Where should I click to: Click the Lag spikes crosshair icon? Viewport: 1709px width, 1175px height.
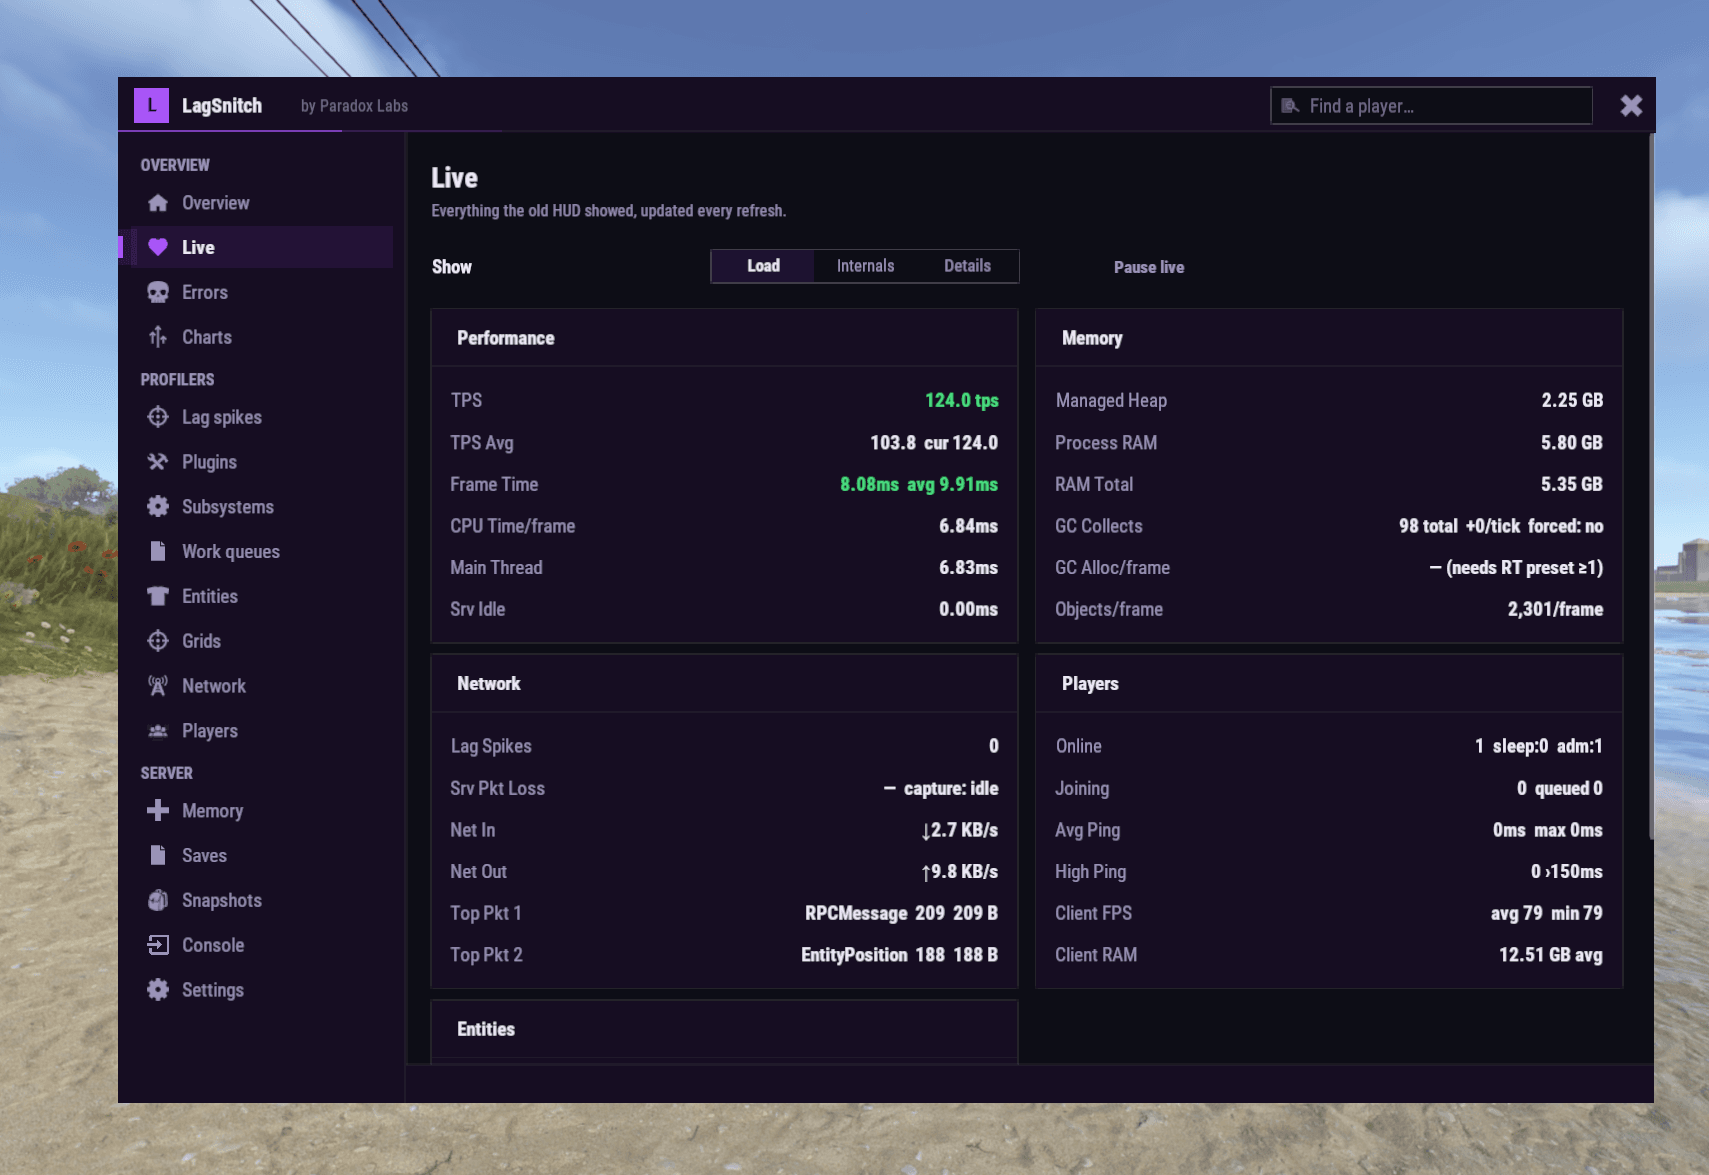[158, 417]
